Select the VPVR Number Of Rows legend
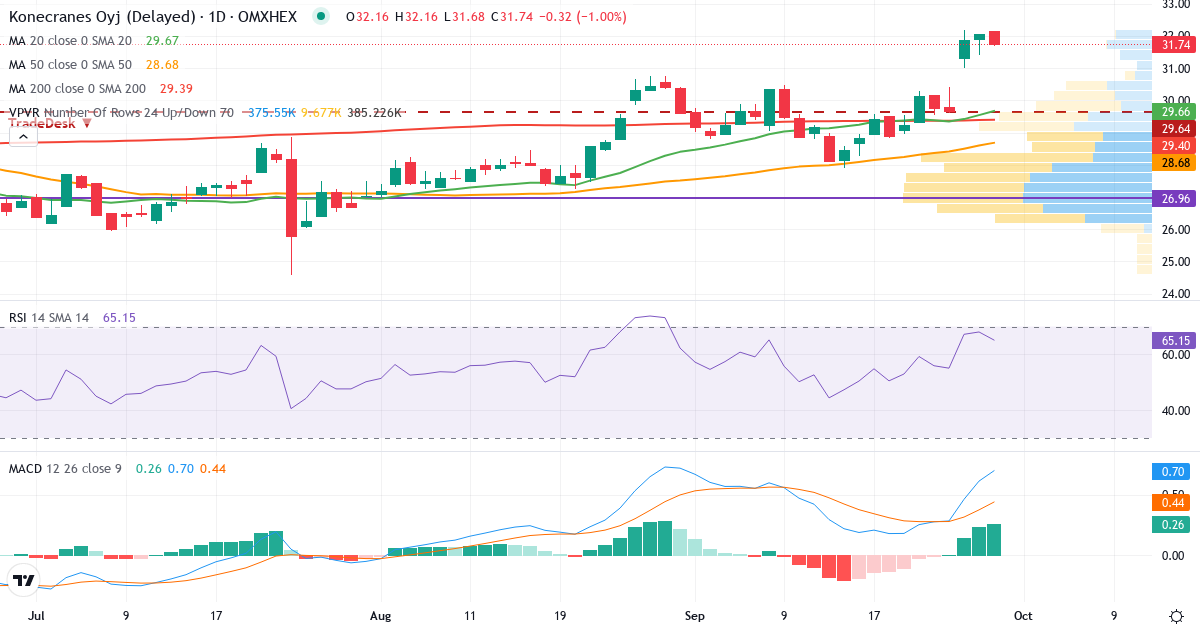 pyautogui.click(x=121, y=113)
